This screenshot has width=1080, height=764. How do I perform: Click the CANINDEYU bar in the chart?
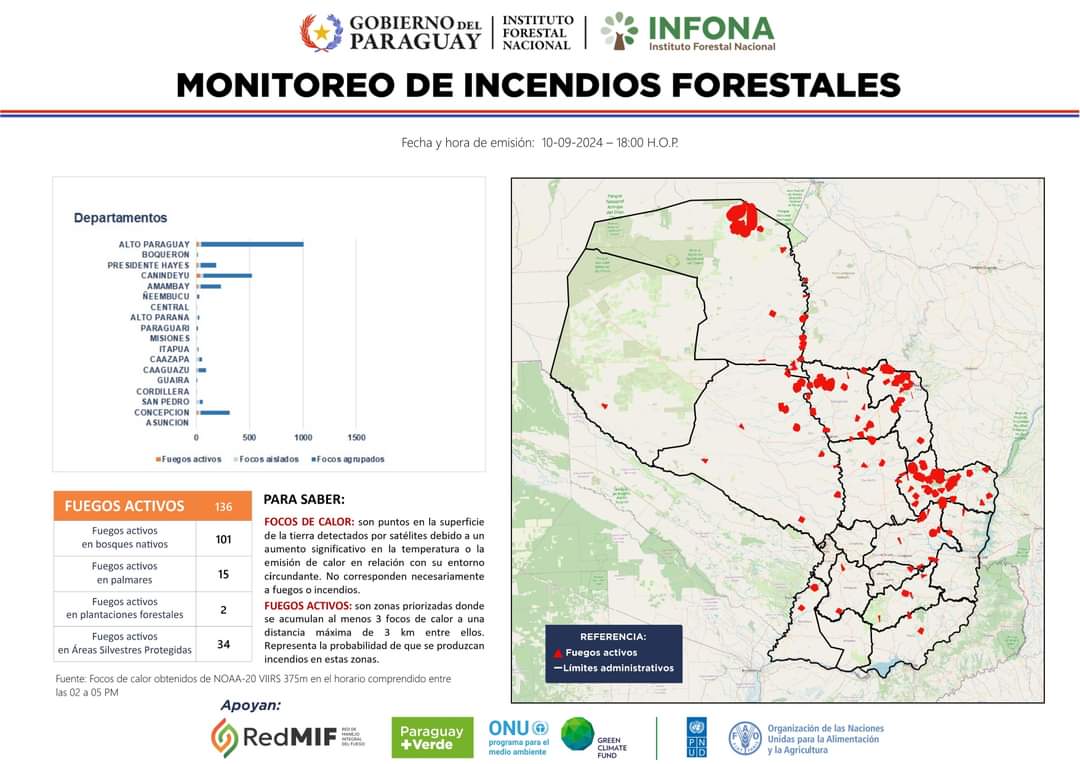click(227, 276)
